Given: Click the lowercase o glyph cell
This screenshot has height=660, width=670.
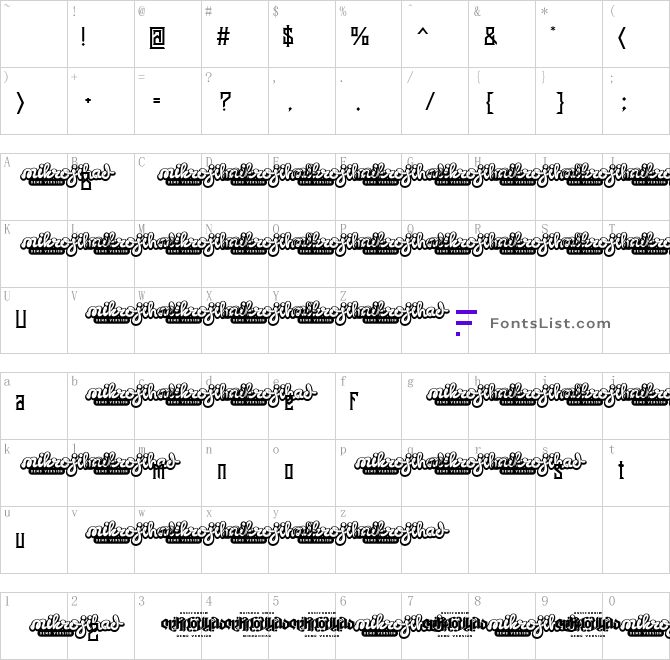Looking at the screenshot, I should (288, 470).
